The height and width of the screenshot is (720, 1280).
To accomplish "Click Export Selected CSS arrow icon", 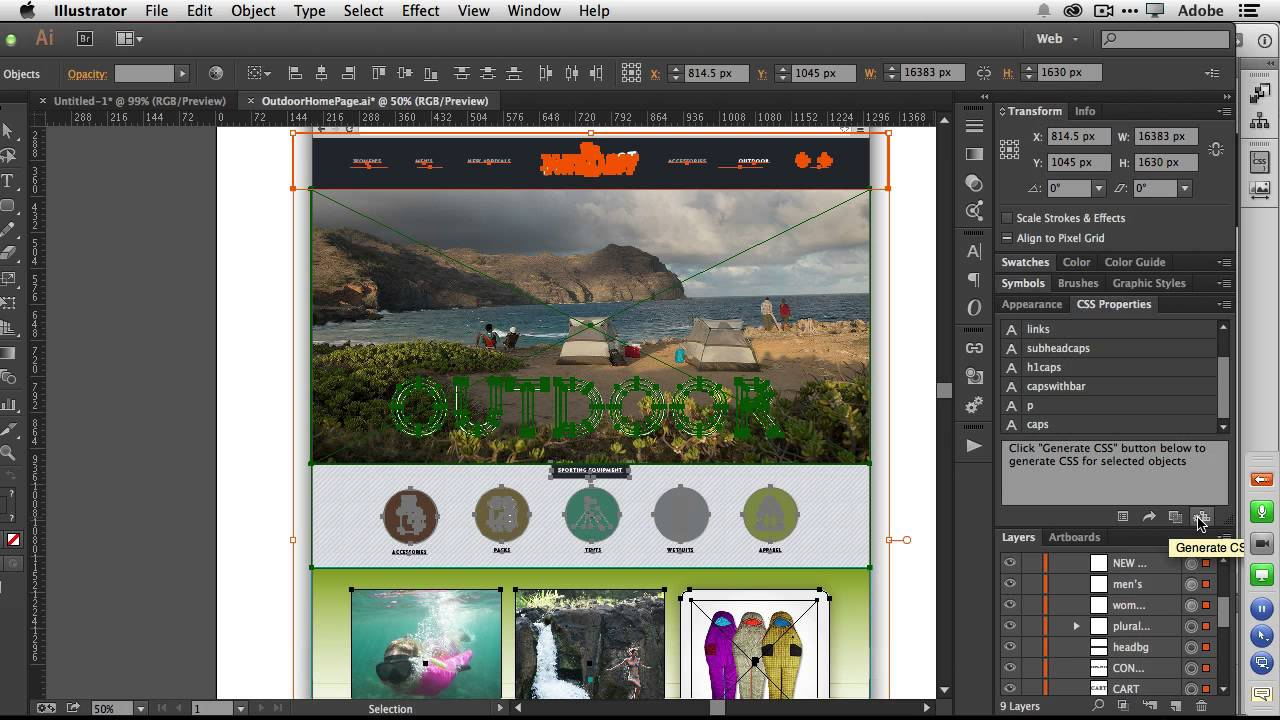I will [1149, 517].
